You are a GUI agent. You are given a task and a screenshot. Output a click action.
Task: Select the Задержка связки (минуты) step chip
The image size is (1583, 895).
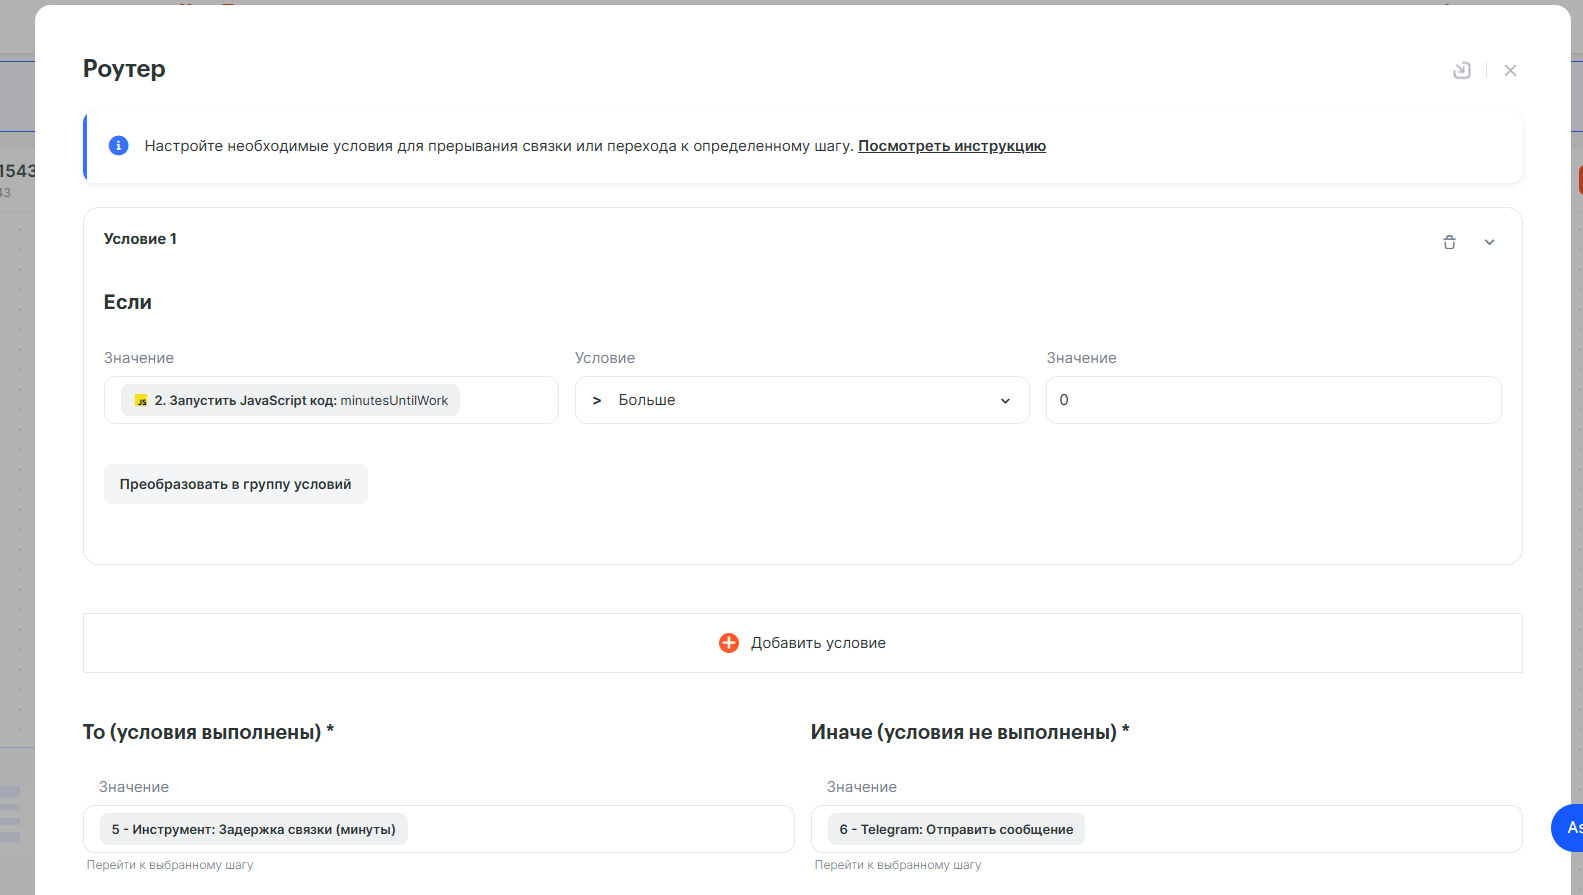[253, 829]
